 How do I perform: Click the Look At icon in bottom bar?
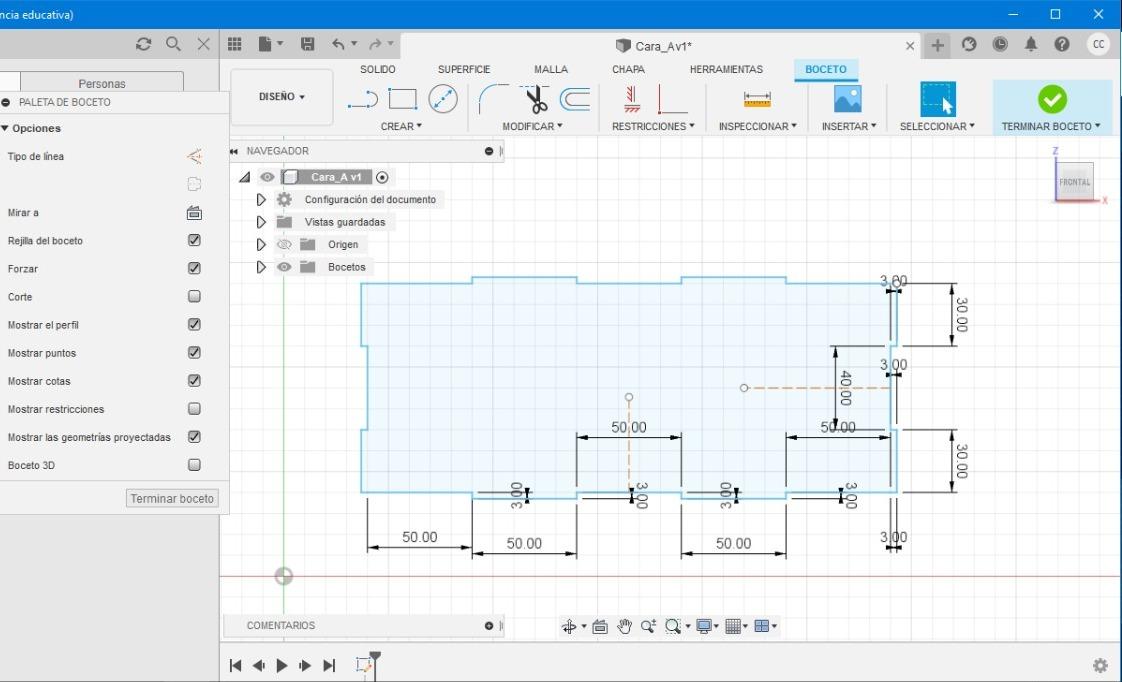[x=600, y=627]
